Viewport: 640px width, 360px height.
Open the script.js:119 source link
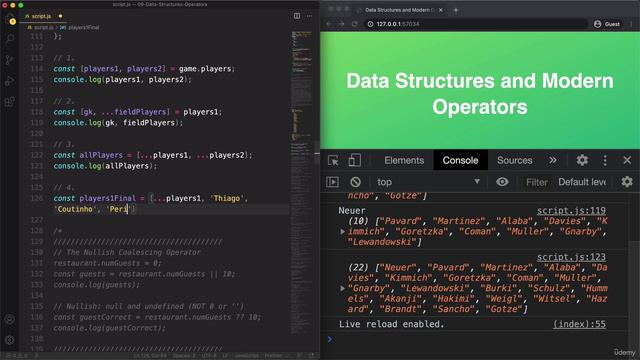[x=571, y=211]
